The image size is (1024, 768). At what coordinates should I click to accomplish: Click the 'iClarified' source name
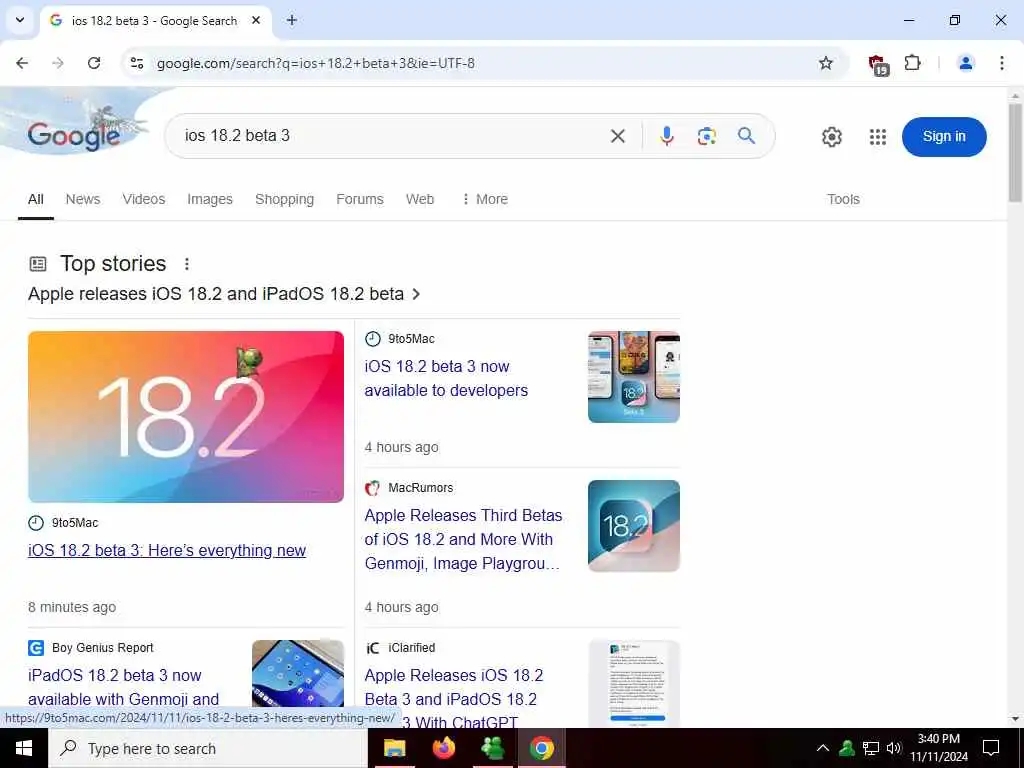pos(411,647)
